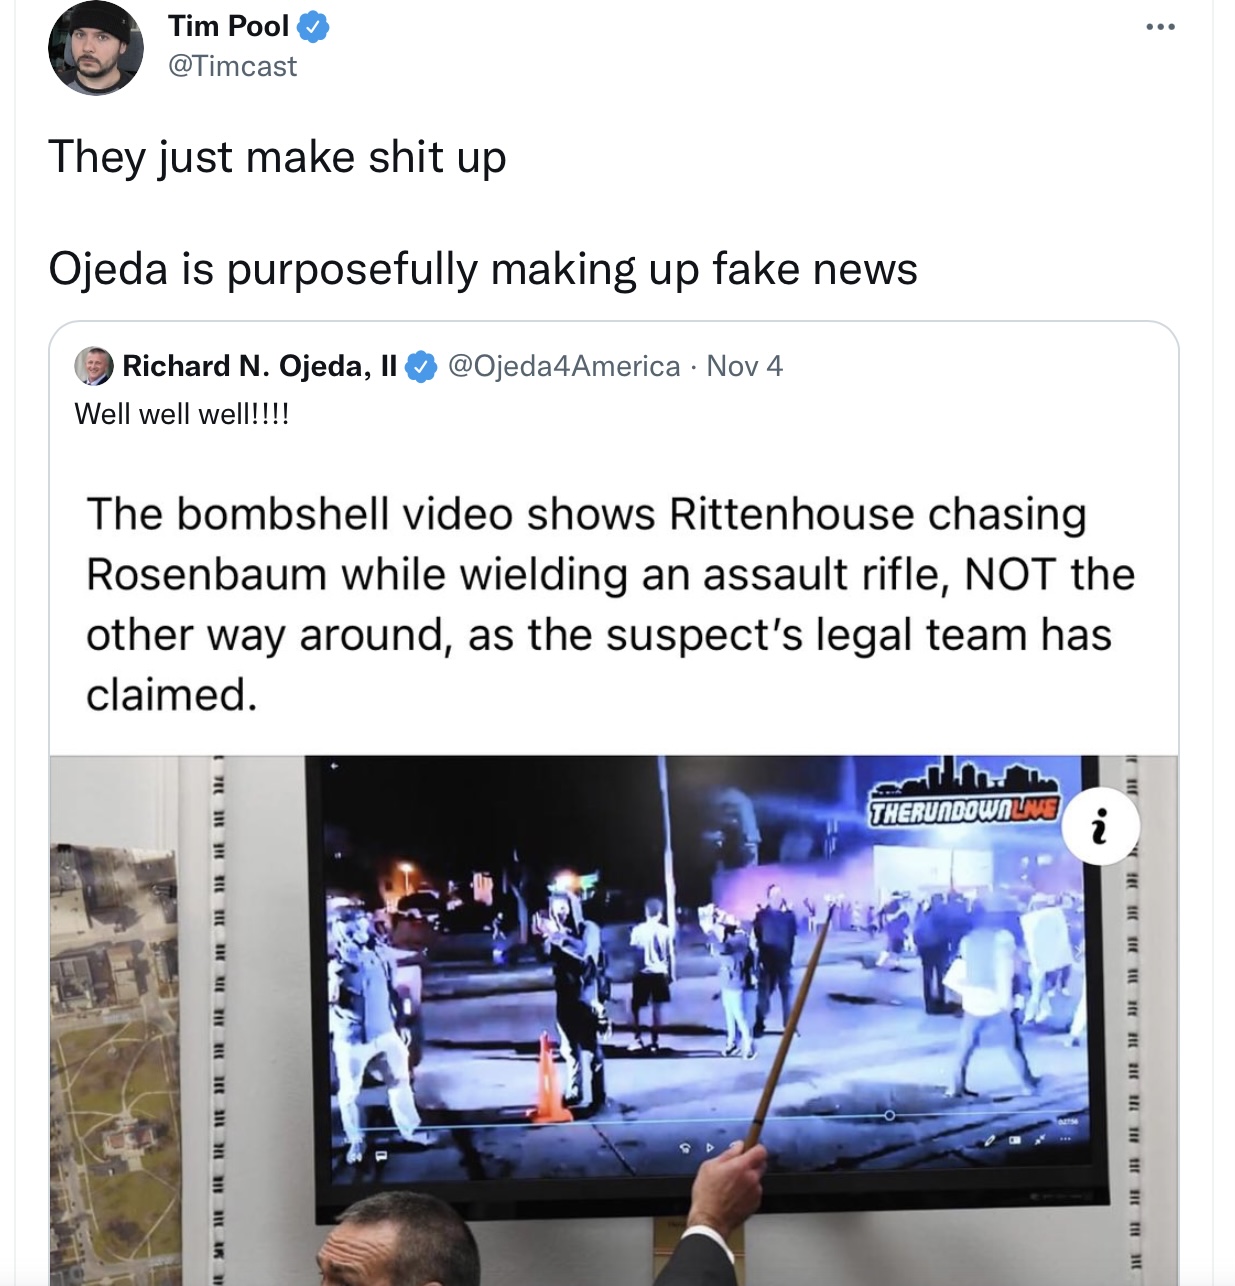The height and width of the screenshot is (1286, 1235).
Task: Click Tim Pool's blue verified badge
Action: tap(314, 27)
